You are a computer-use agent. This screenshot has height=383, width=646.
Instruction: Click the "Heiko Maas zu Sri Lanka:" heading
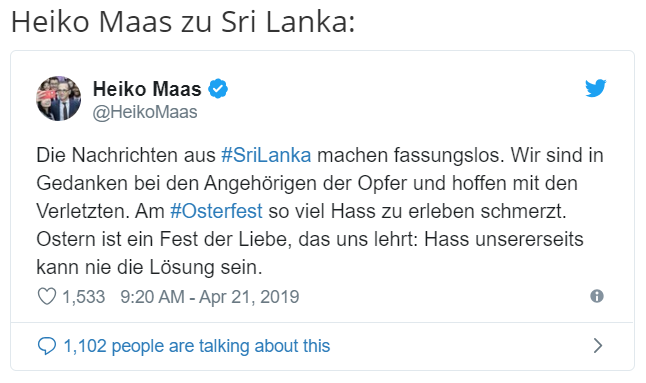click(x=183, y=22)
